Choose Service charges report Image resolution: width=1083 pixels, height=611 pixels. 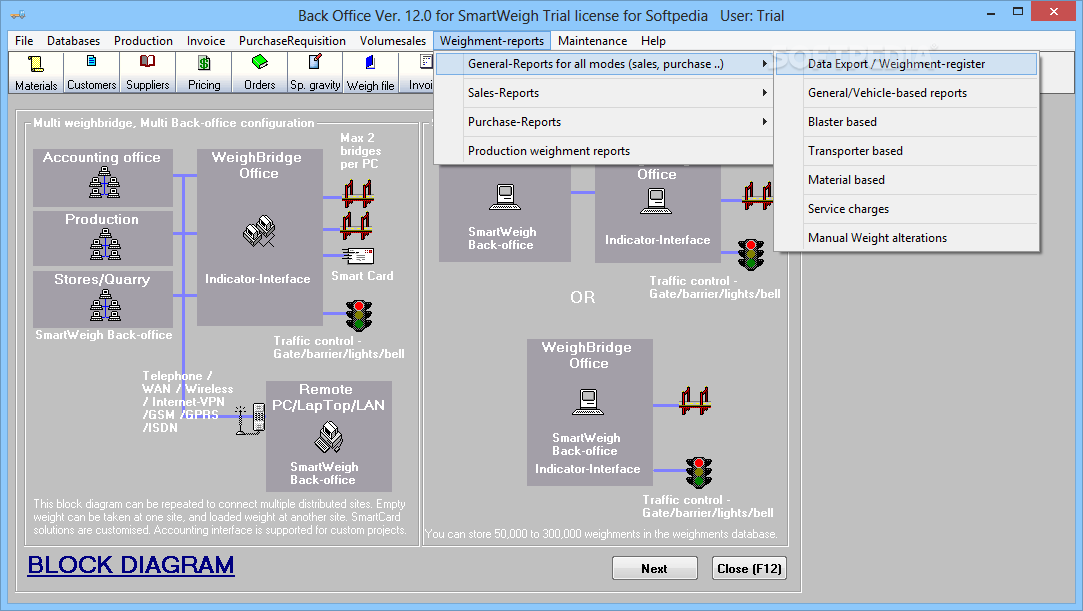click(906, 208)
